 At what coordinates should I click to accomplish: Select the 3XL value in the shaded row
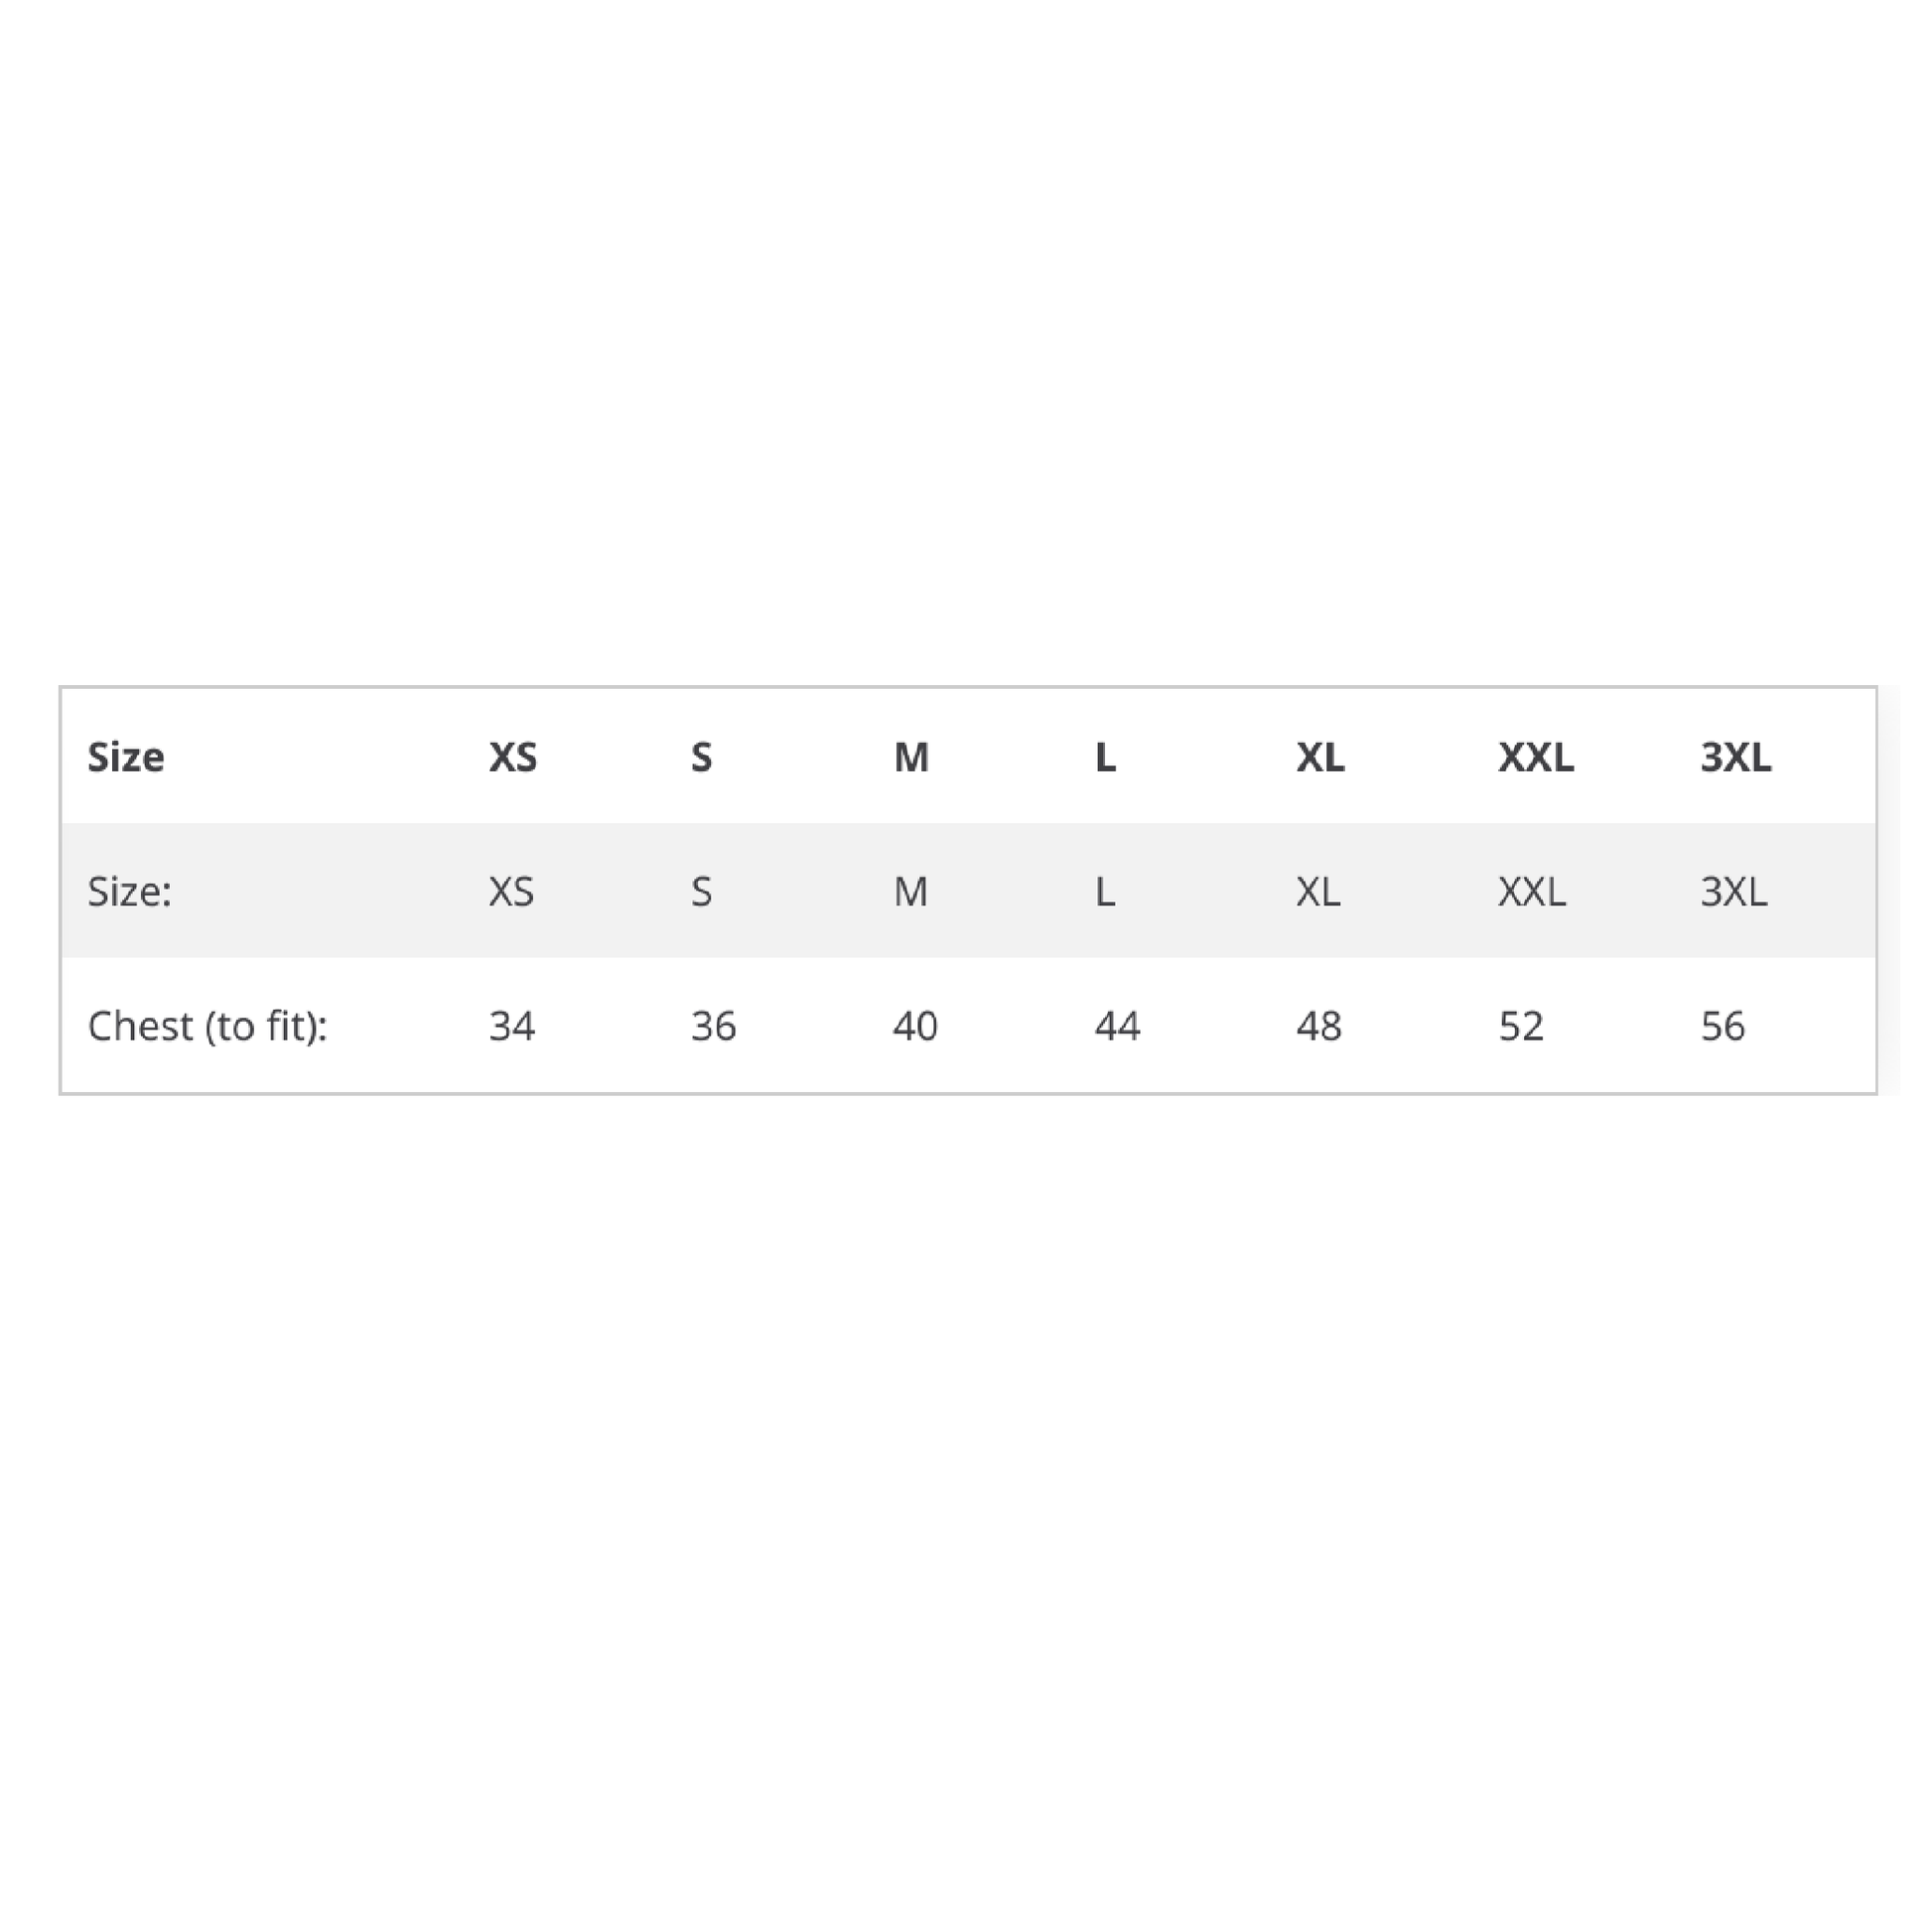(1734, 891)
